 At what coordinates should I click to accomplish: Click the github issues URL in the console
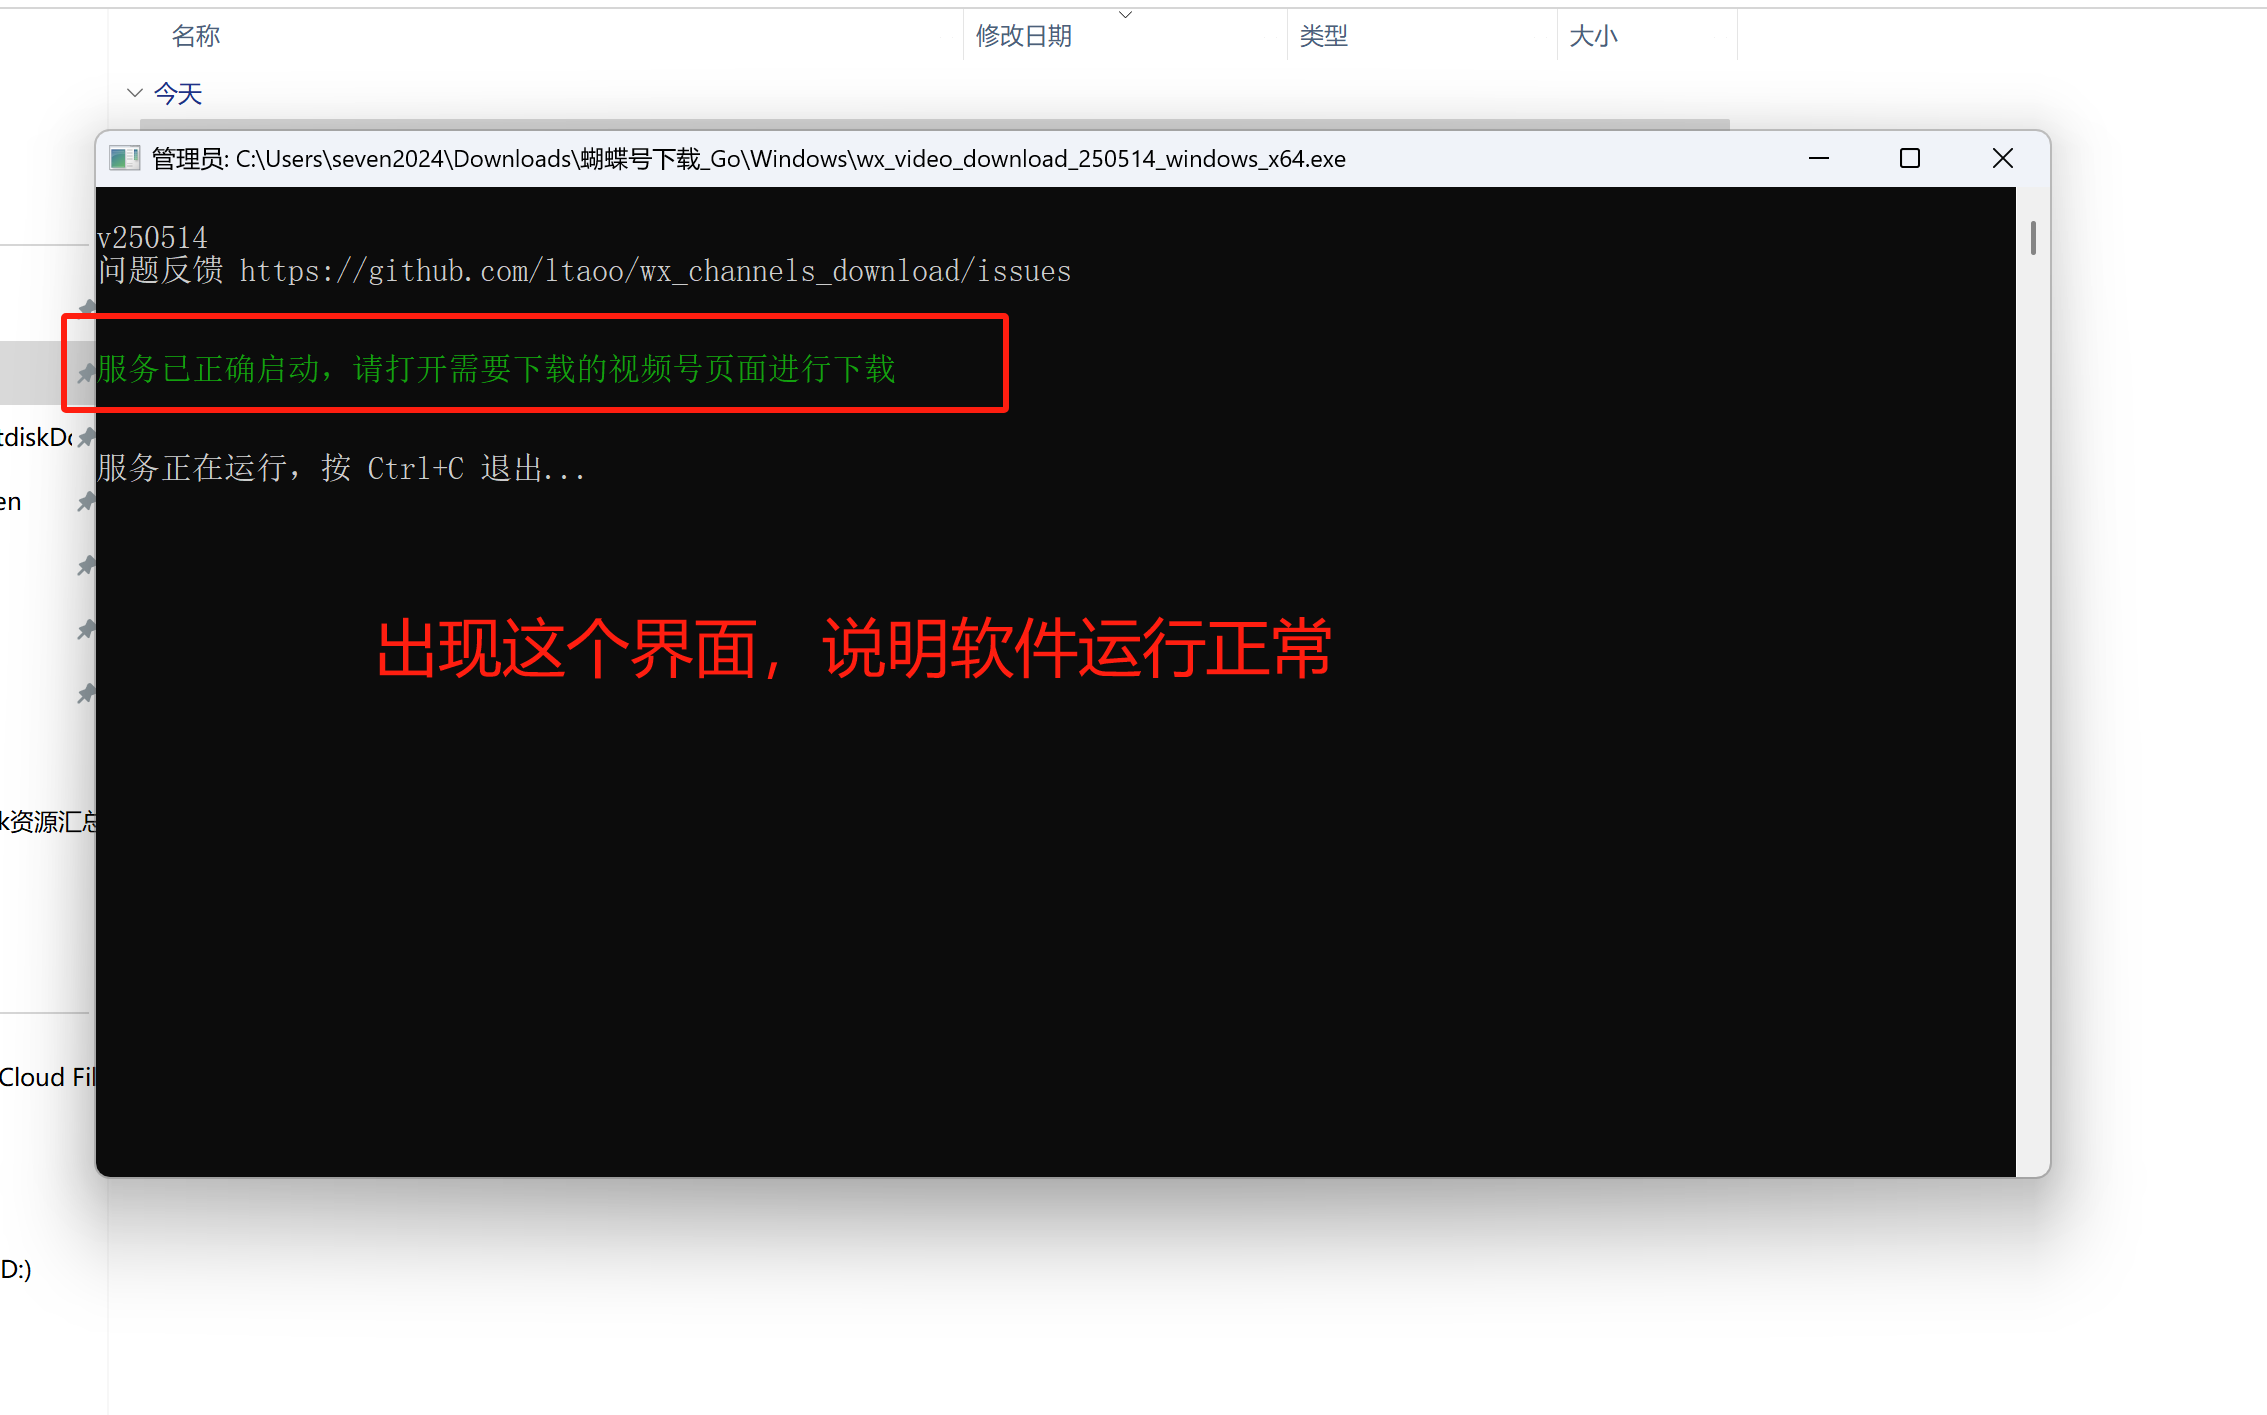pyautogui.click(x=655, y=271)
